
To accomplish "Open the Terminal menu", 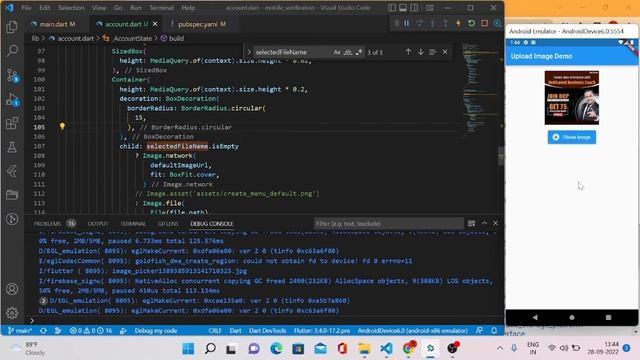I will (161, 8).
